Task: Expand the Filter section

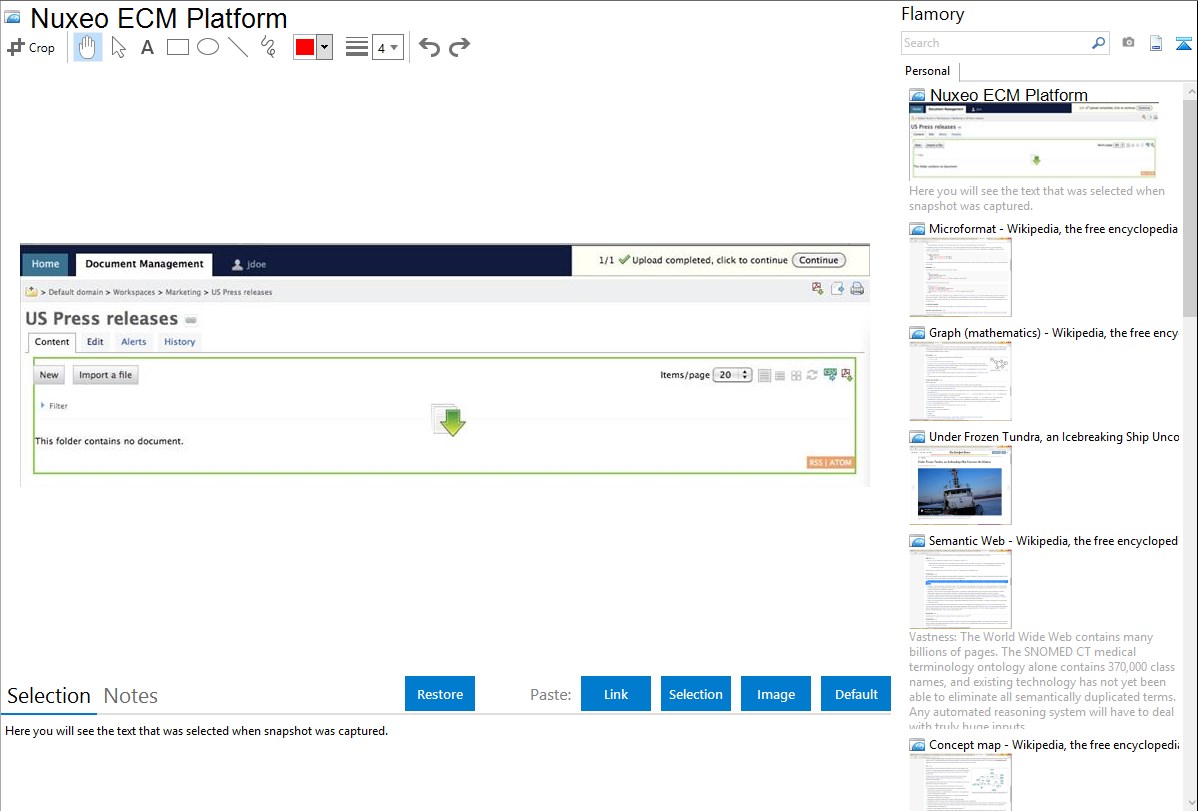Action: (54, 406)
